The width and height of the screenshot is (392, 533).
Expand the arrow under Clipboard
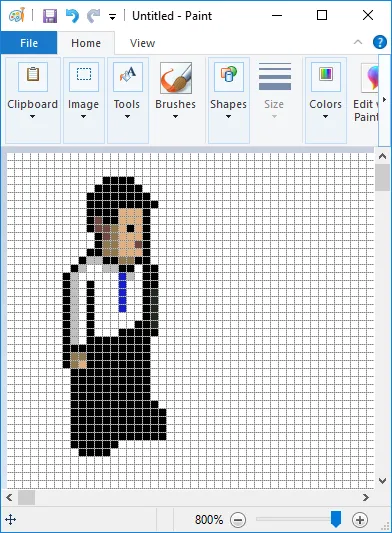(32, 117)
